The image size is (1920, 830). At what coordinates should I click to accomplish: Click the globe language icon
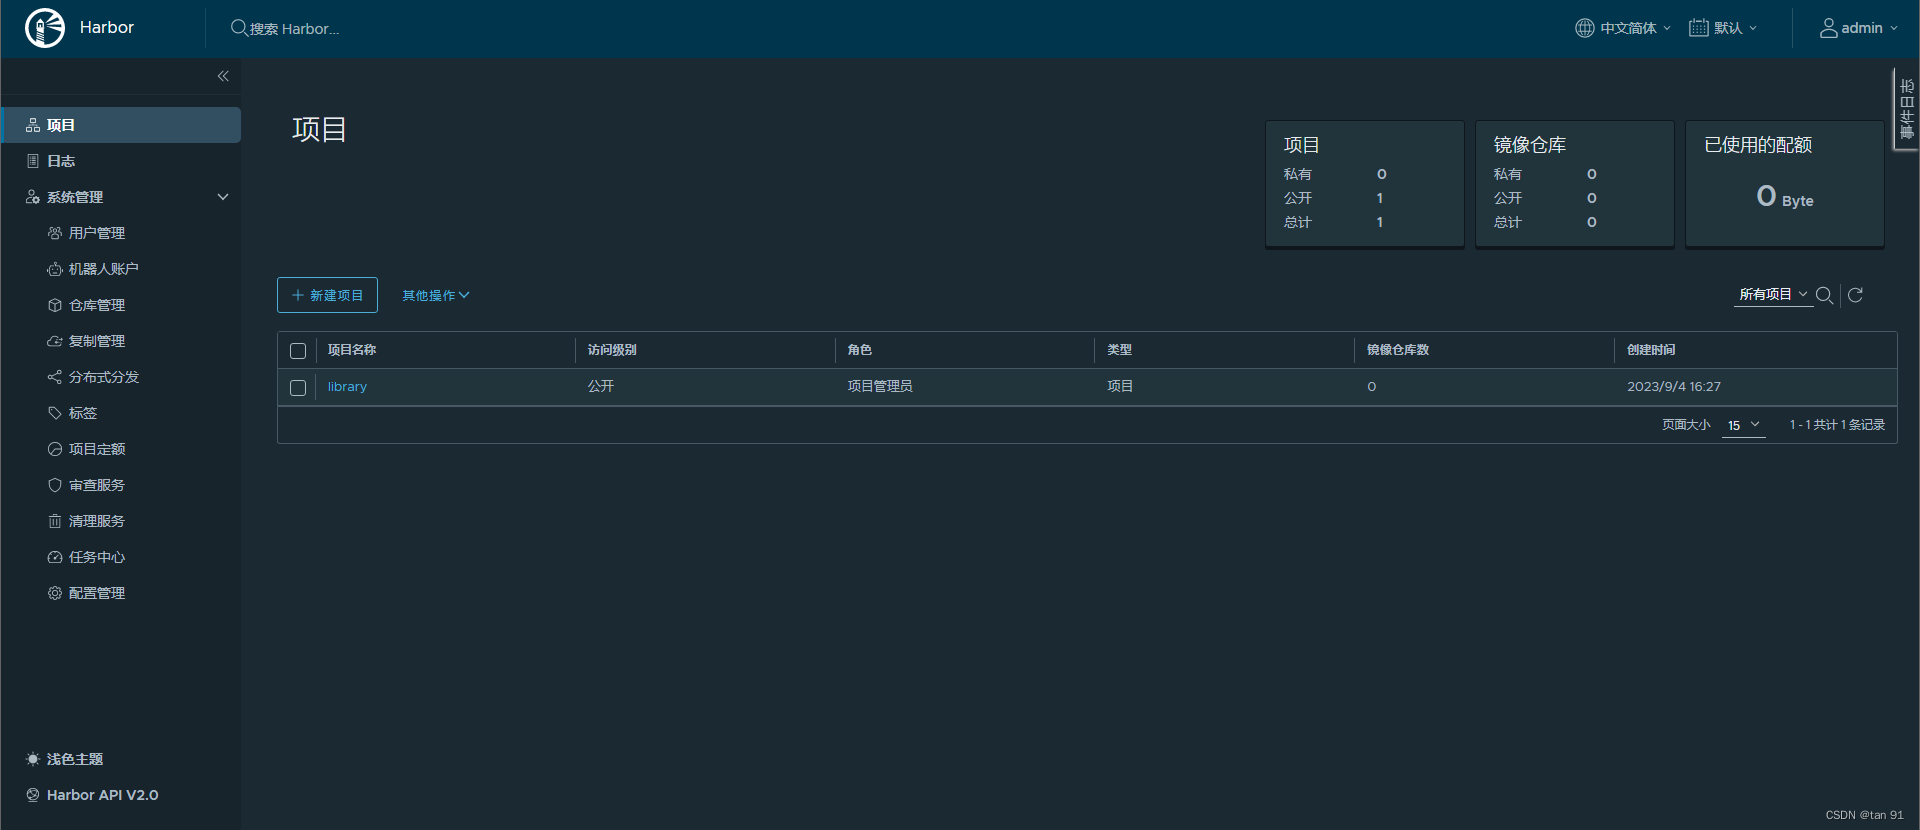pos(1584,28)
